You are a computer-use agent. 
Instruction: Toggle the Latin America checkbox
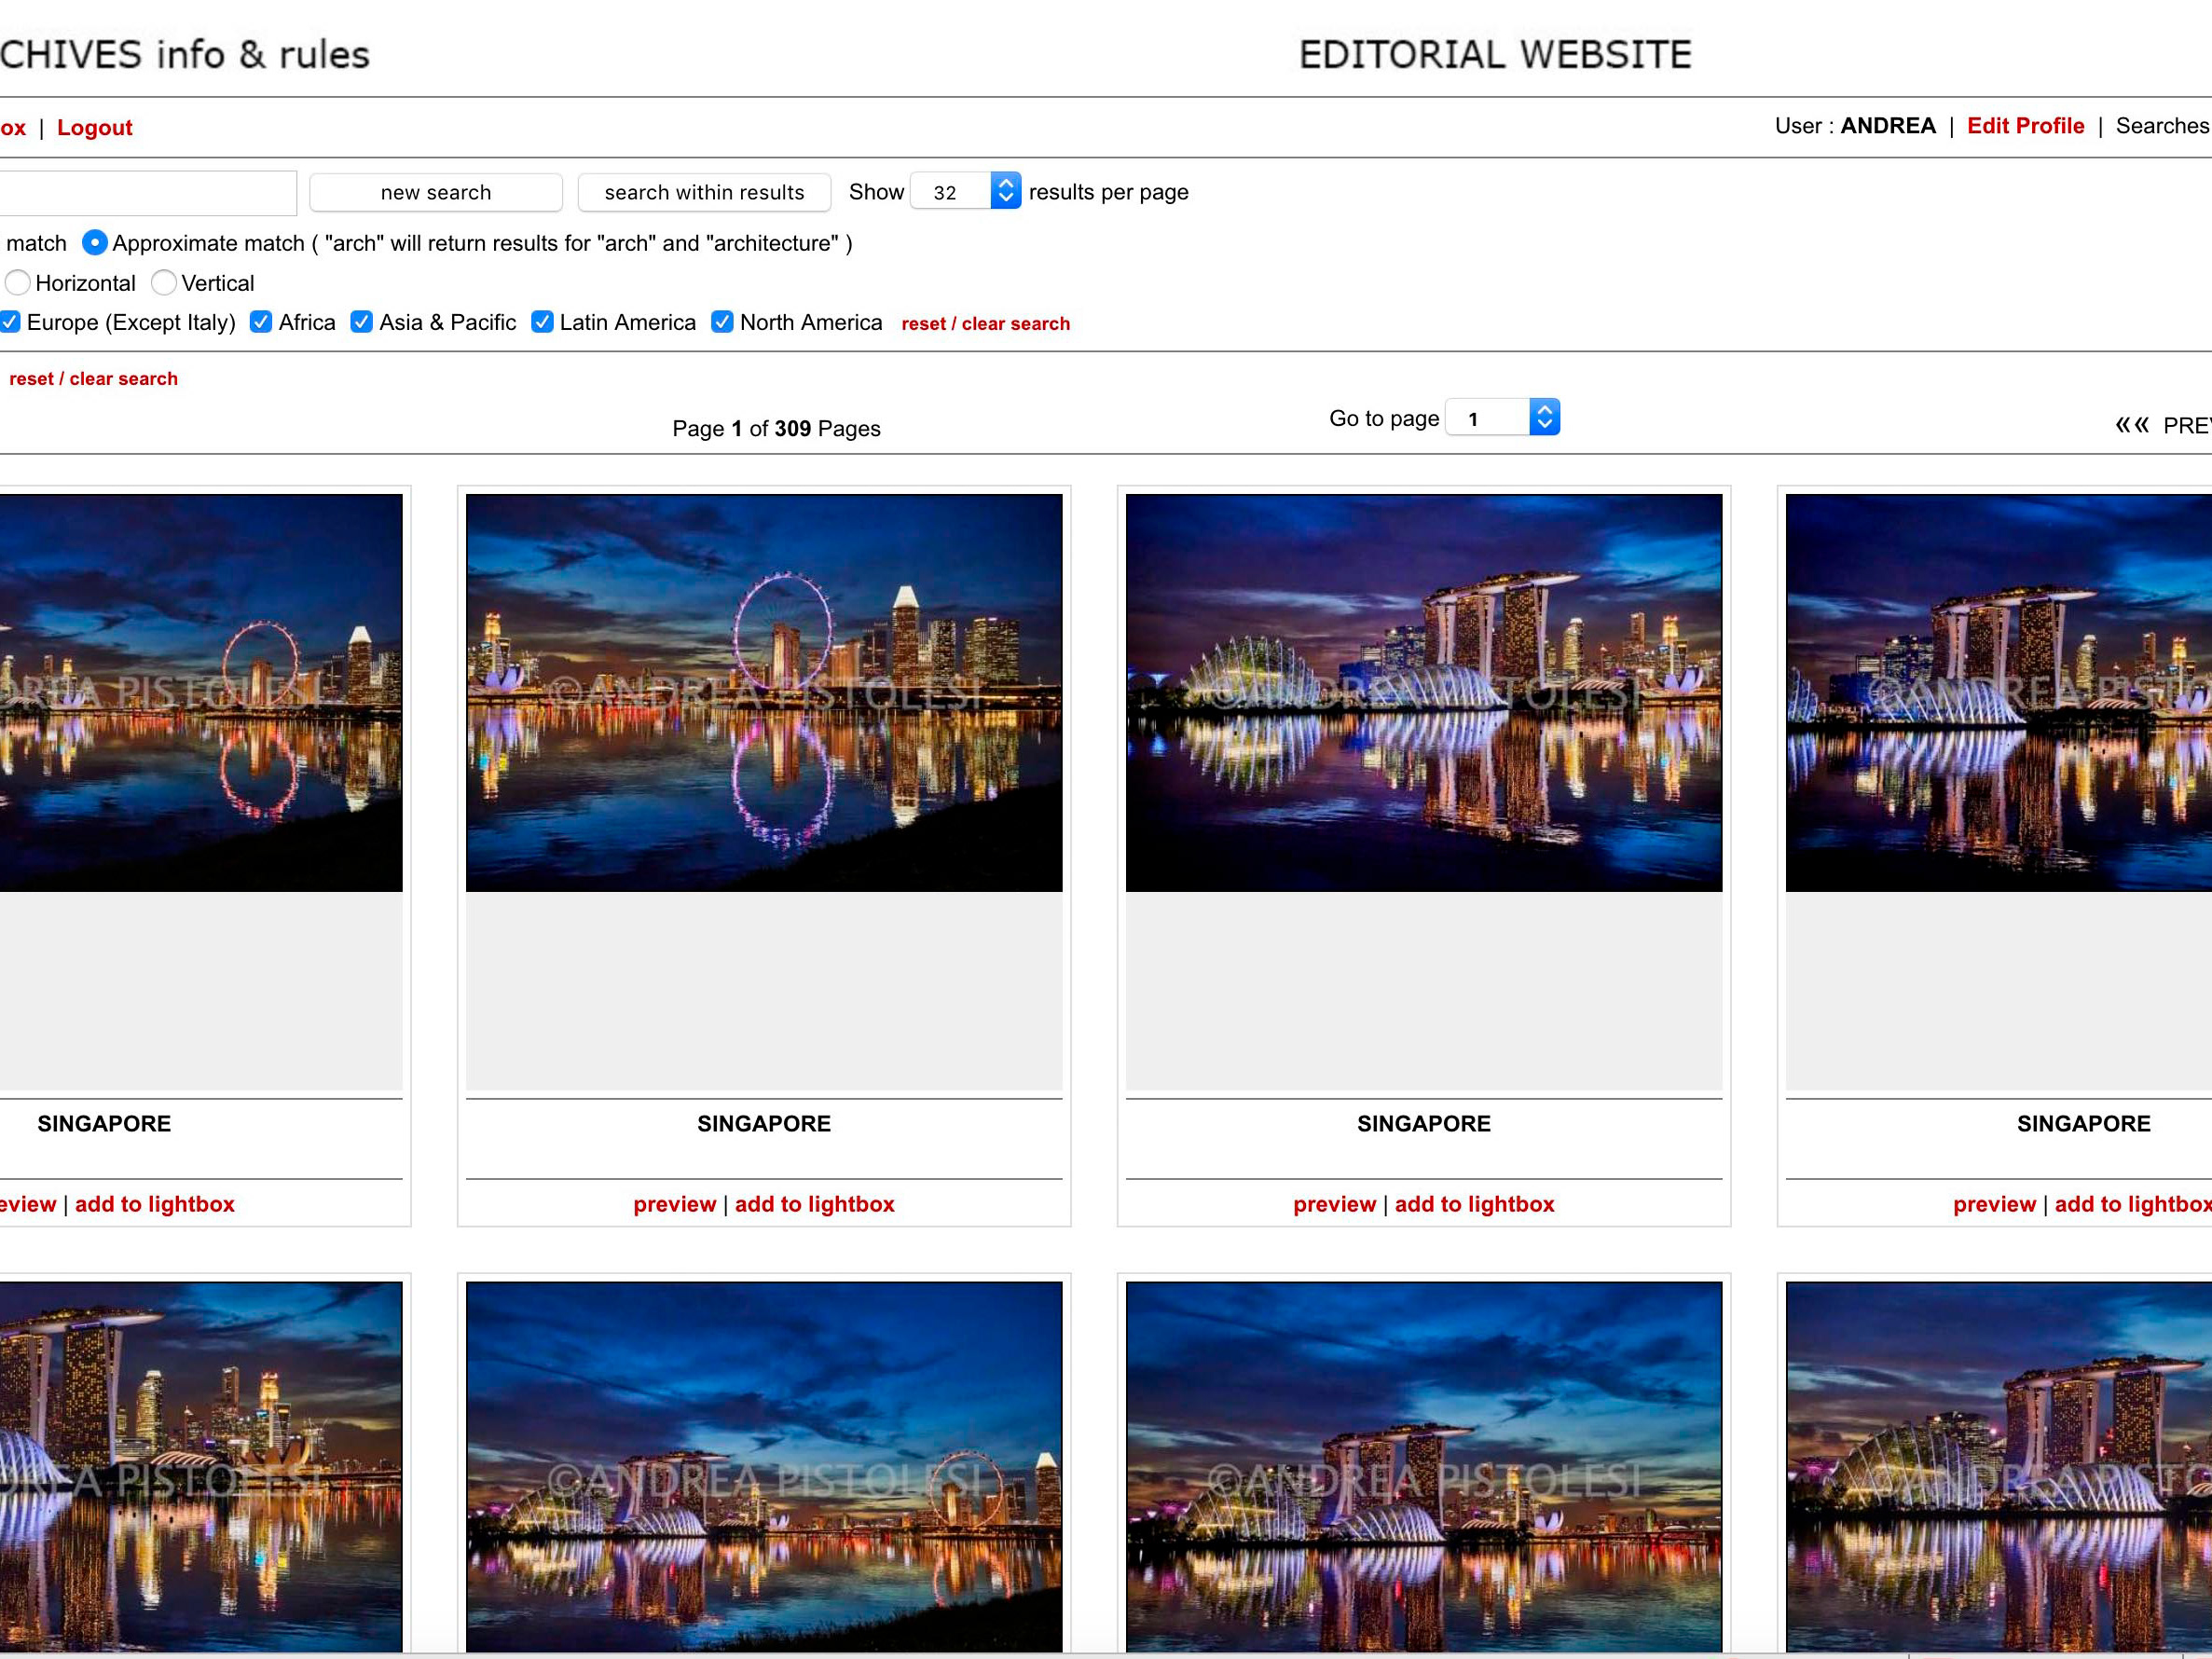[542, 322]
